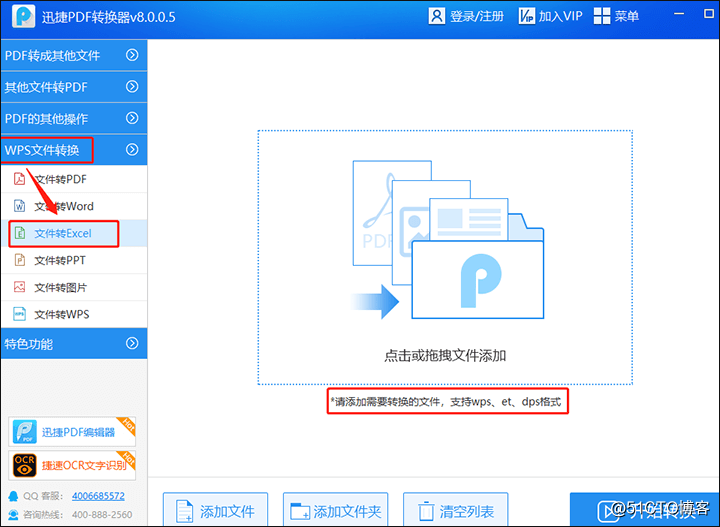Click the OCR eye logo icon
This screenshot has height=527, width=720.
[x=25, y=465]
